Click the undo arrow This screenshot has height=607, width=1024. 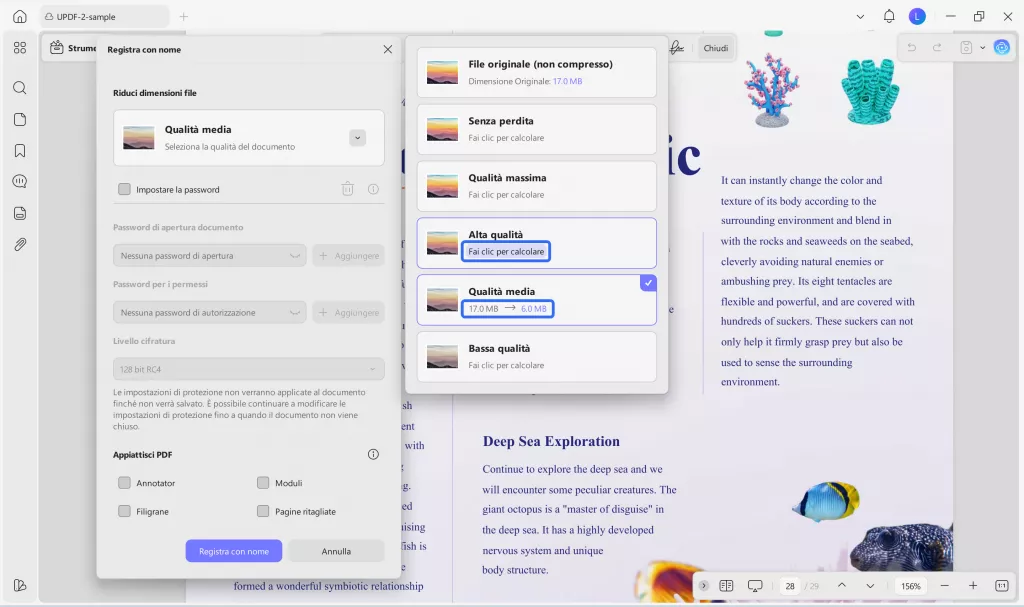point(912,48)
